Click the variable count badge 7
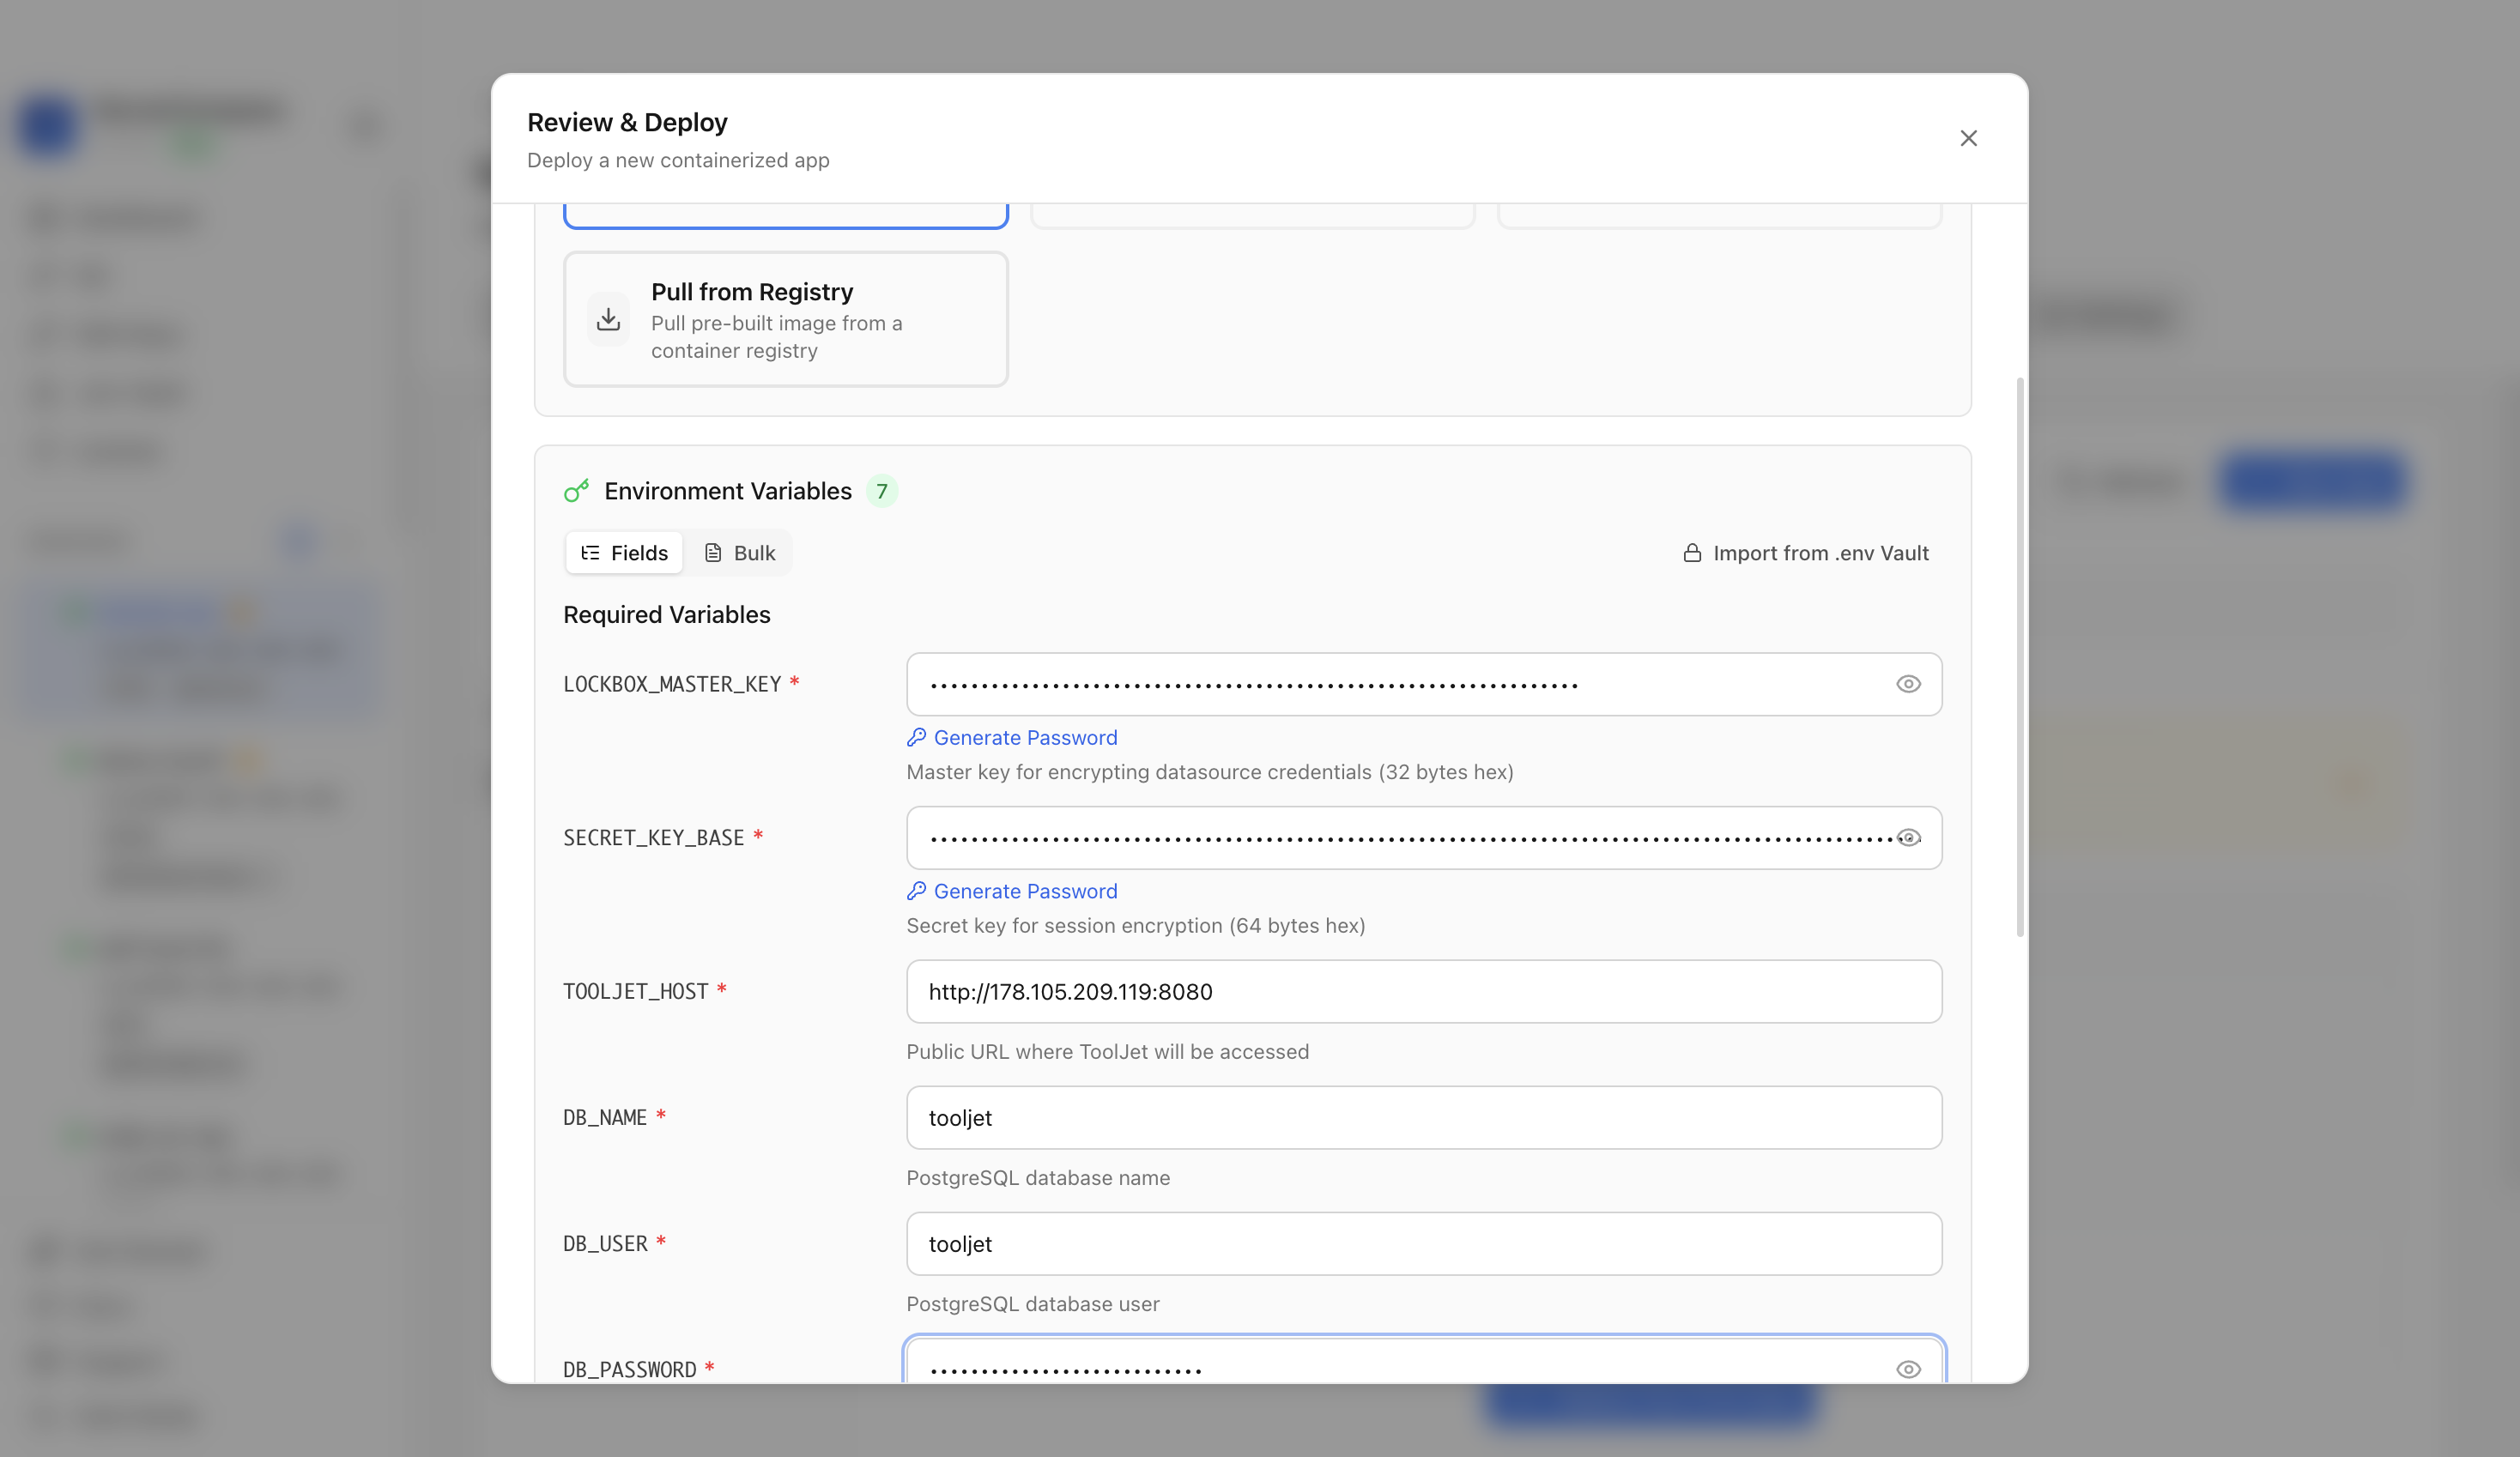The image size is (2520, 1457). pos(881,491)
